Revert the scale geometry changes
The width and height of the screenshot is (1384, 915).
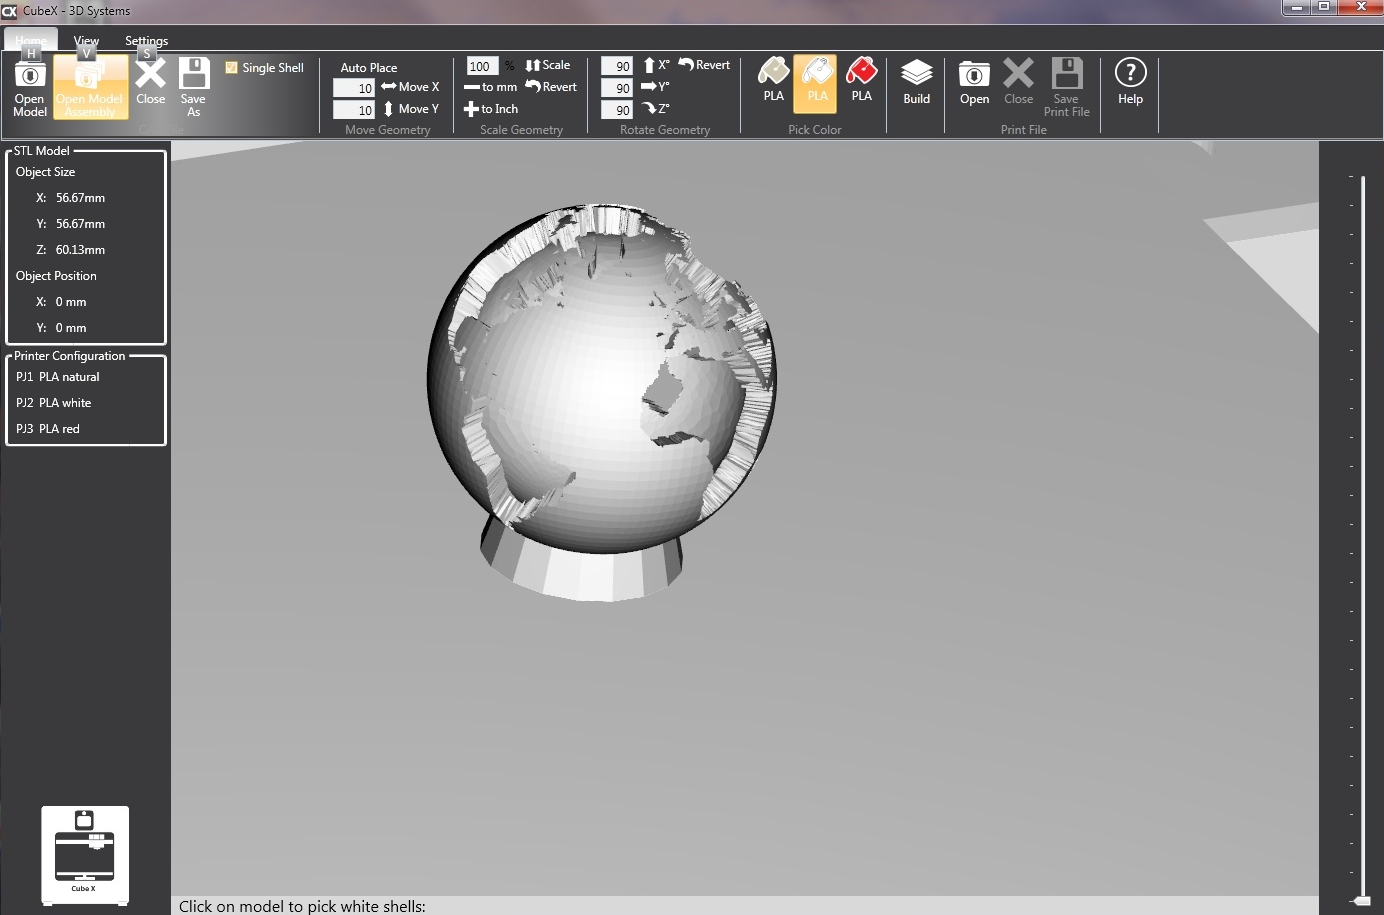click(551, 87)
